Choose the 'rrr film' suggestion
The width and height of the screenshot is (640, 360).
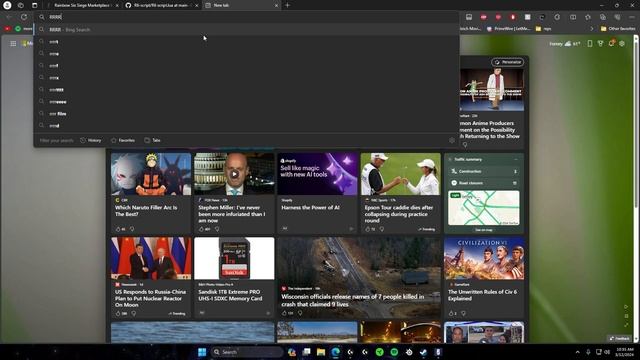point(247,113)
